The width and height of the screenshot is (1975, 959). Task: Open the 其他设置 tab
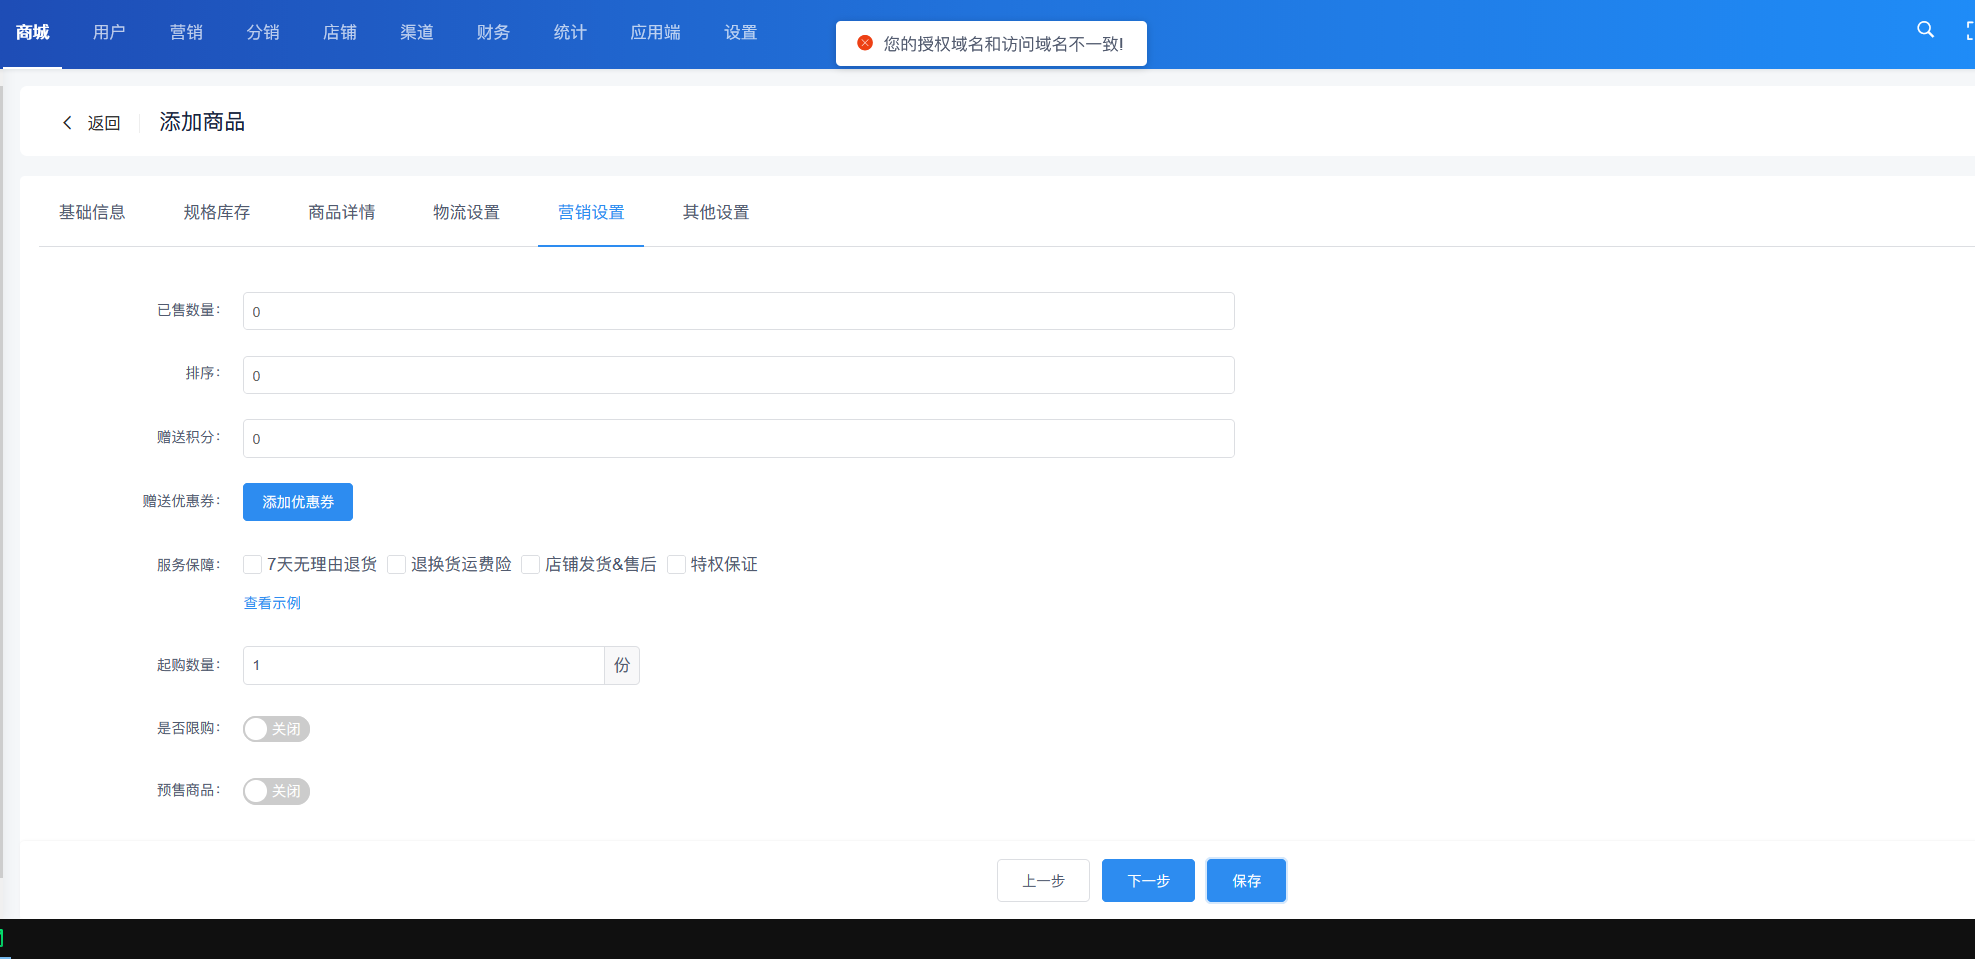coord(716,212)
